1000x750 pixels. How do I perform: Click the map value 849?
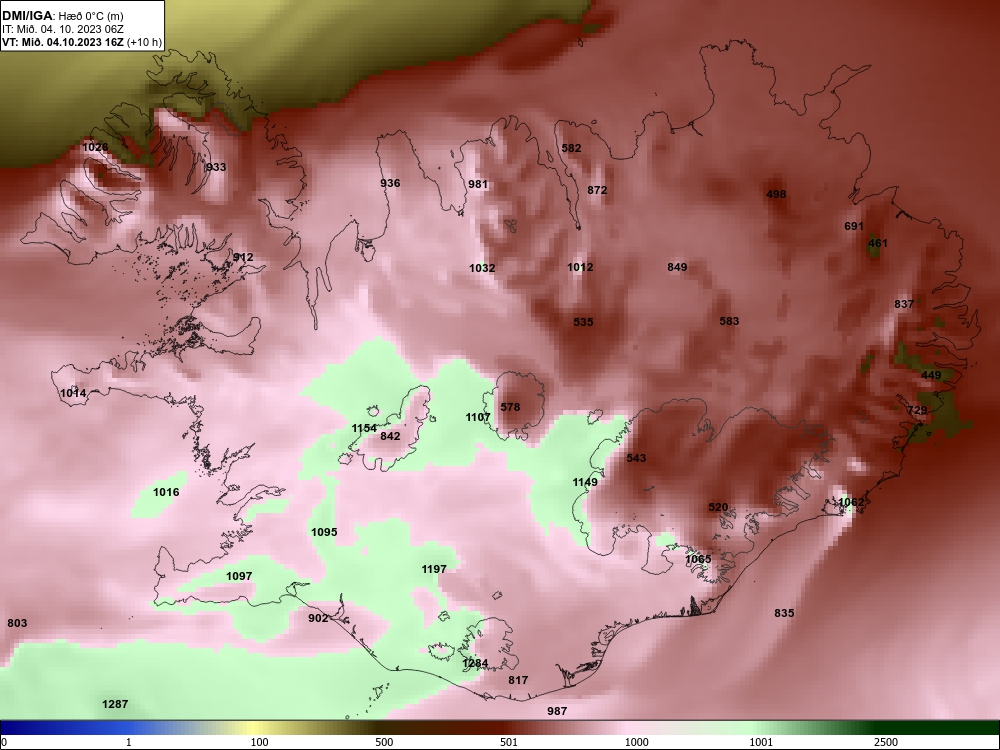click(x=677, y=267)
